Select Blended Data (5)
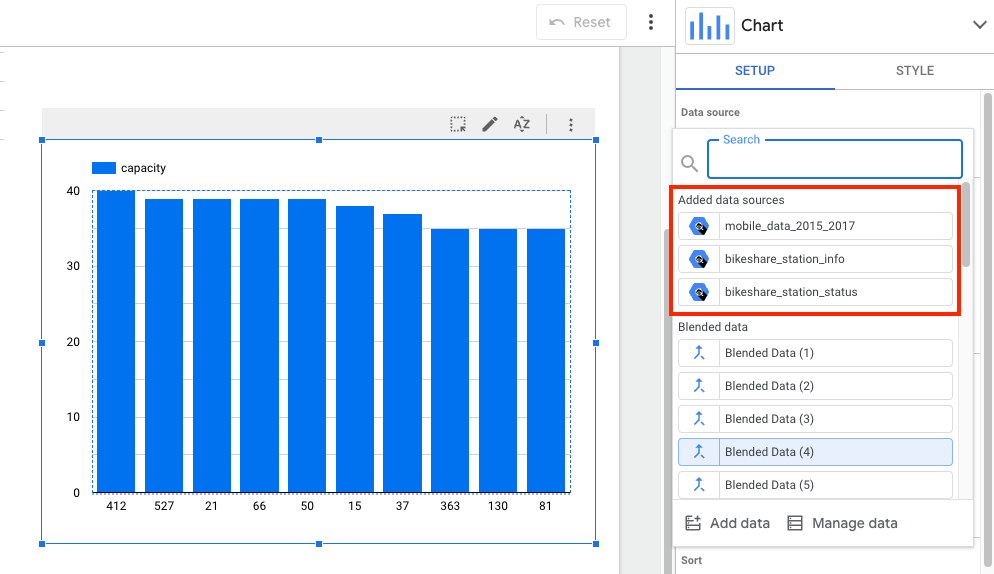994x574 pixels. 815,485
